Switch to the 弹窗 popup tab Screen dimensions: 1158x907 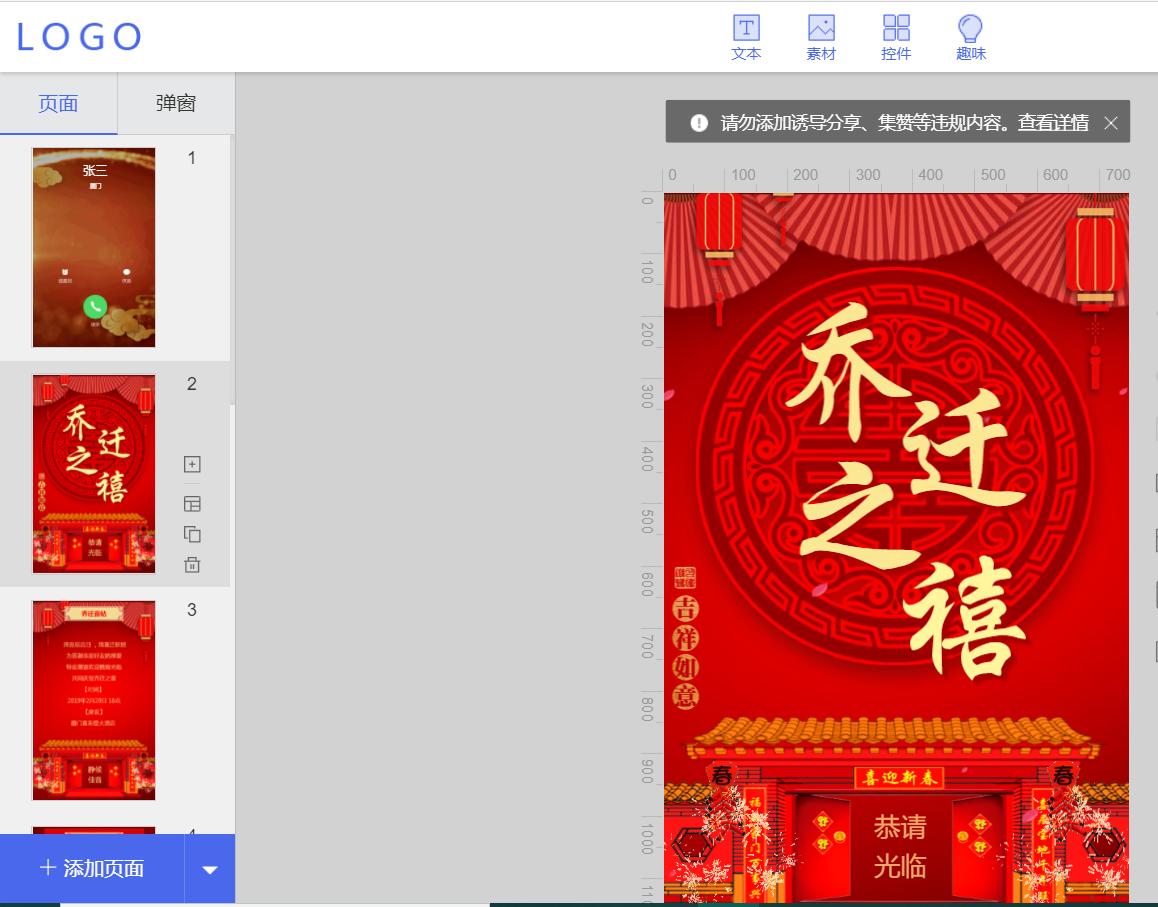tap(174, 103)
